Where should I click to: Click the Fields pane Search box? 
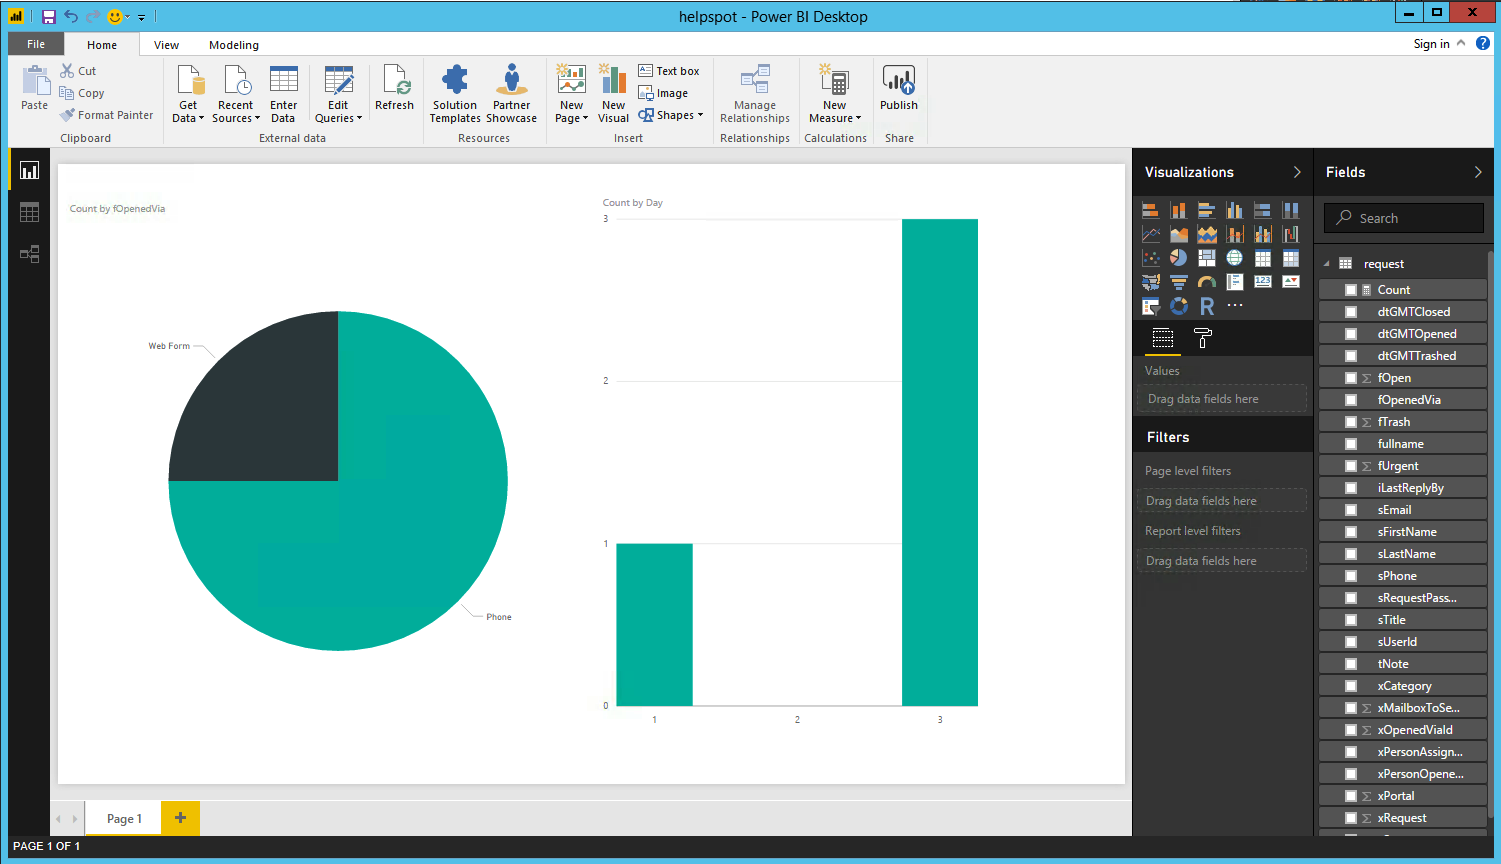click(1404, 218)
